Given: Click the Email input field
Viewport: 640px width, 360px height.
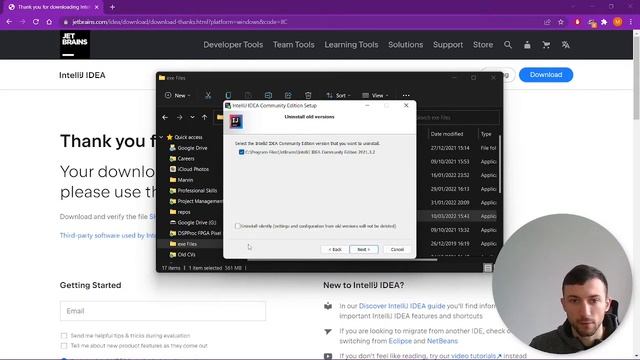Looking at the screenshot, I should 162,311.
